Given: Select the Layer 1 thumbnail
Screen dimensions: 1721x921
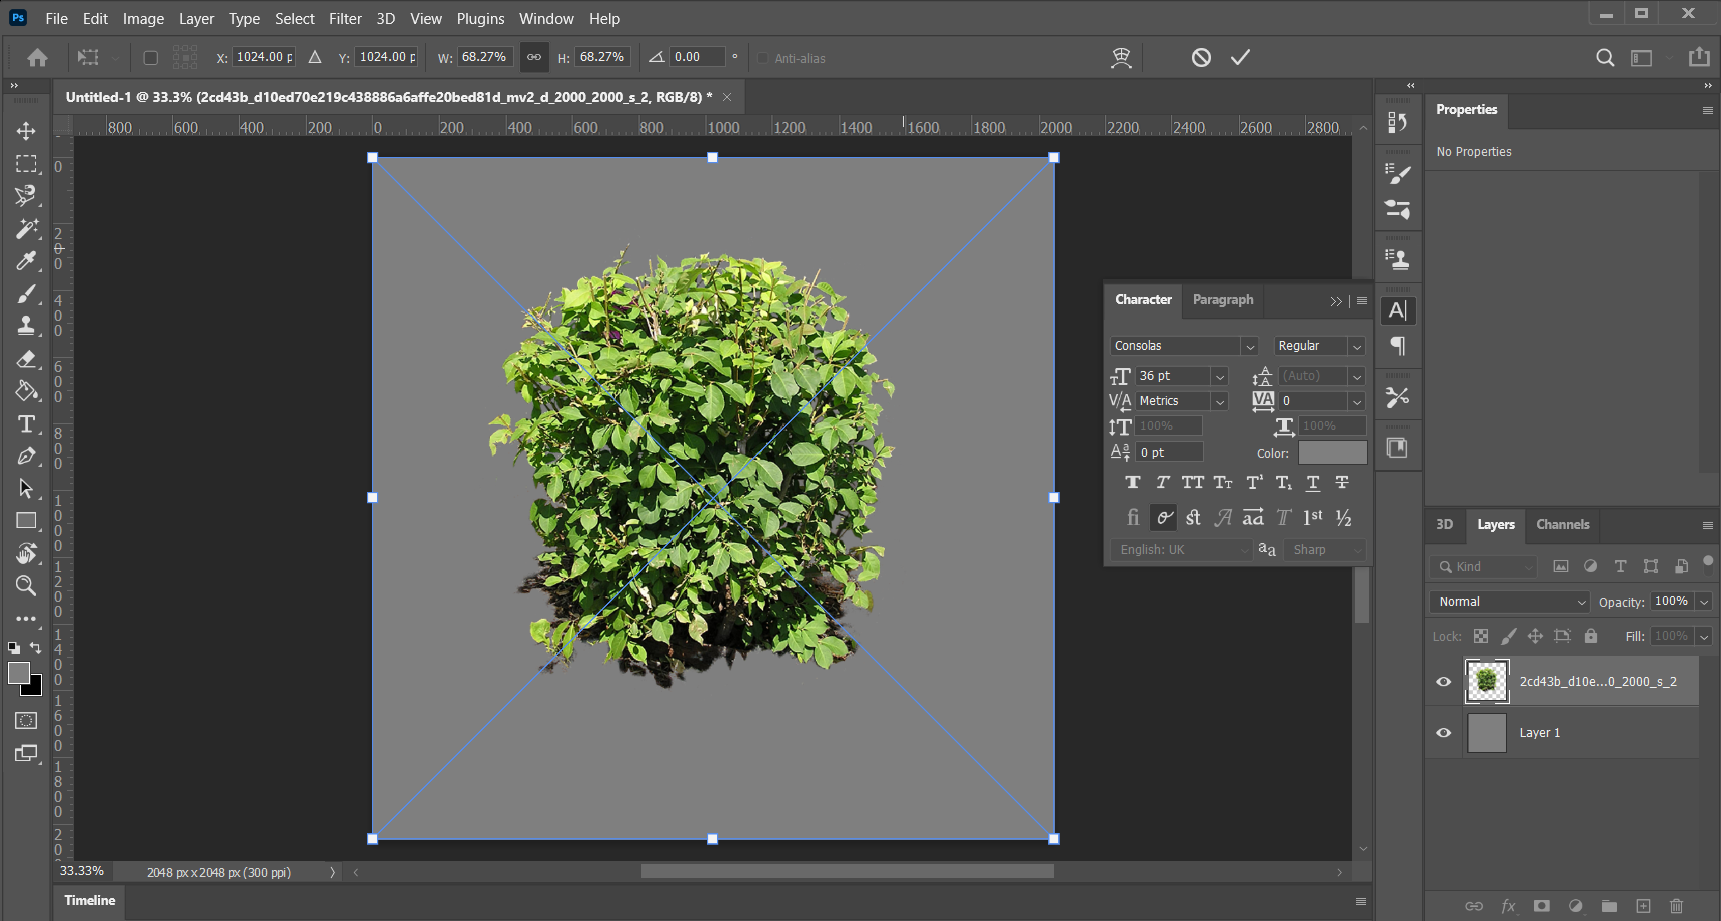Looking at the screenshot, I should 1486,733.
